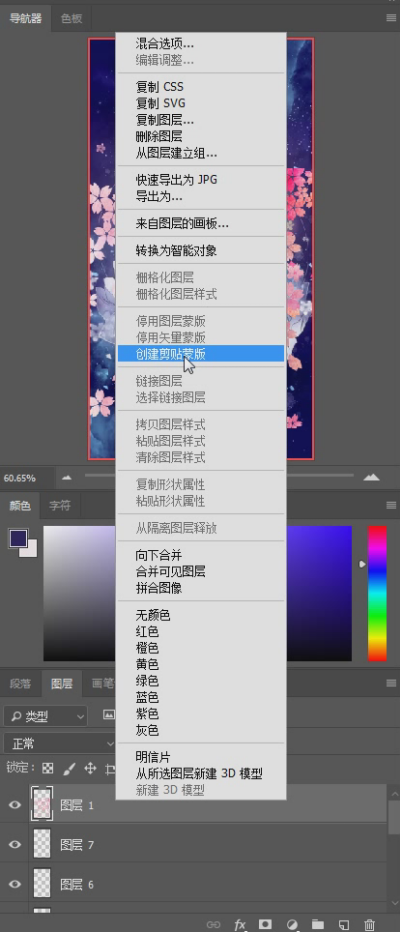
Task: Open the 类型 filter dropdown
Action: (45, 716)
